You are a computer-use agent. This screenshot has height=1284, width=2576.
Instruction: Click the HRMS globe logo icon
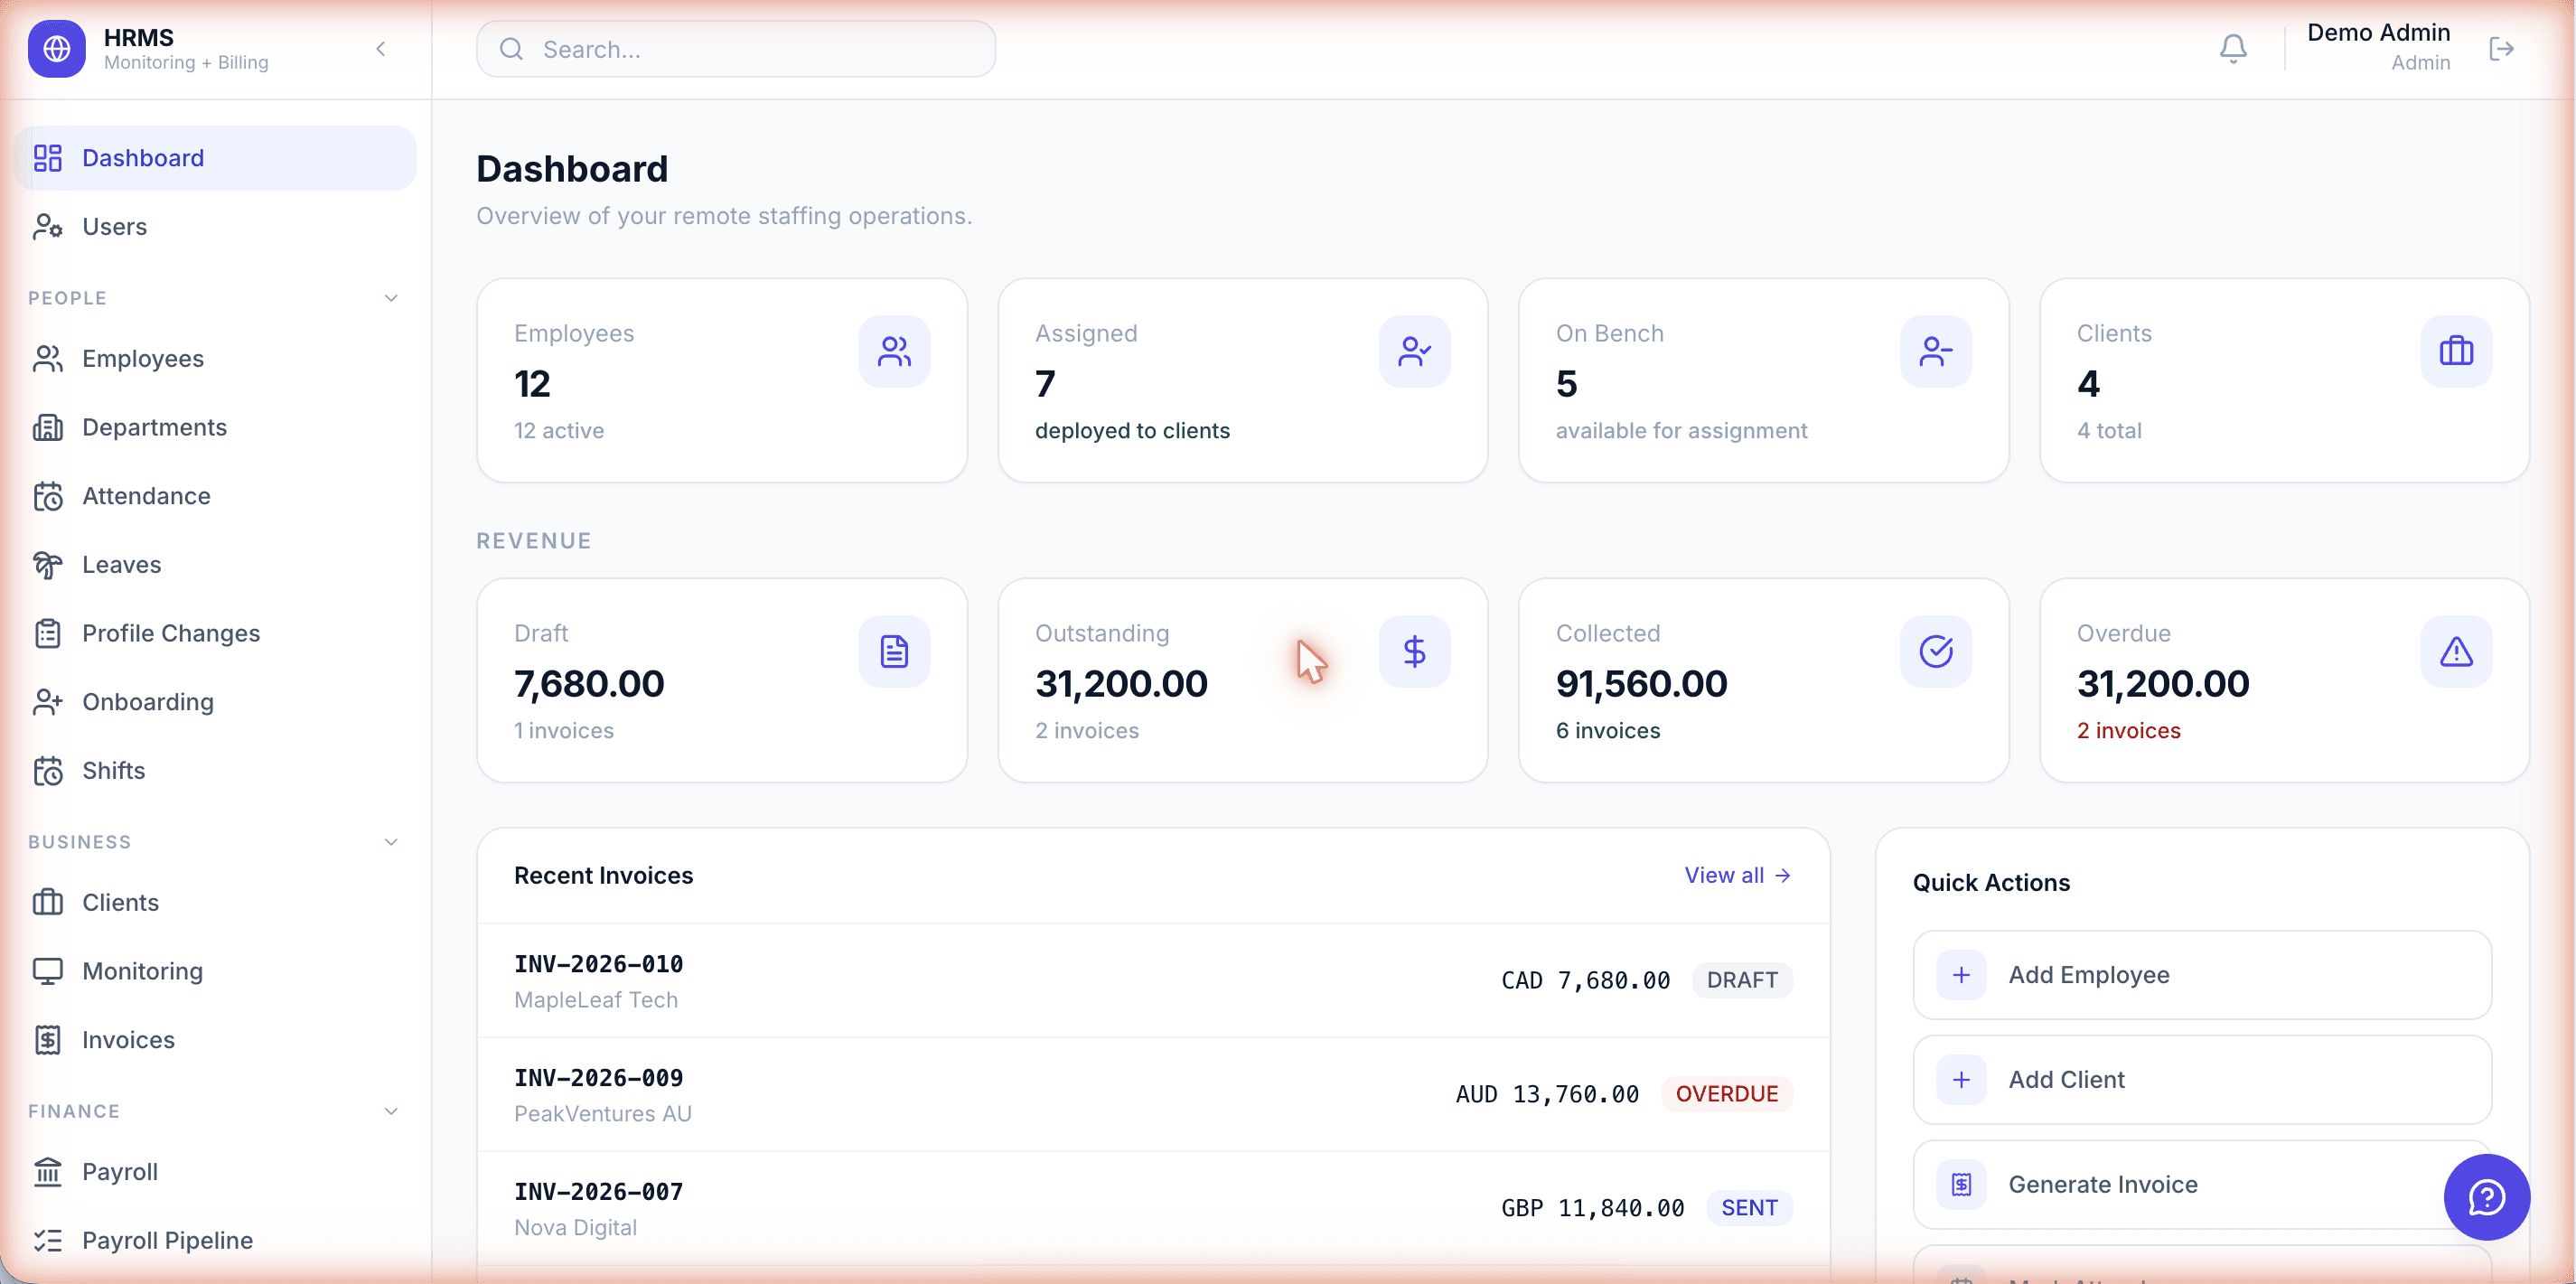[57, 49]
